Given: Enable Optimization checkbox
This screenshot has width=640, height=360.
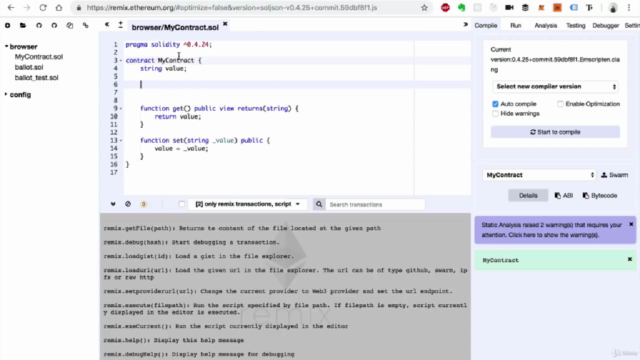Looking at the screenshot, I should pos(560,104).
